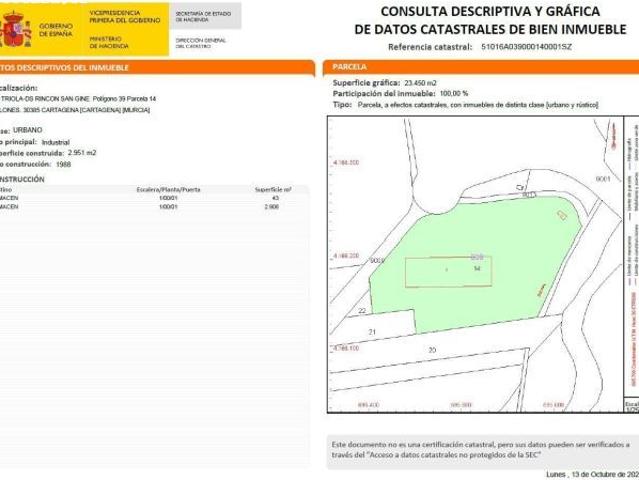Screen dimensions: 639x480
Task: Click the 'Referencia catastral:' label
Action: [430, 47]
